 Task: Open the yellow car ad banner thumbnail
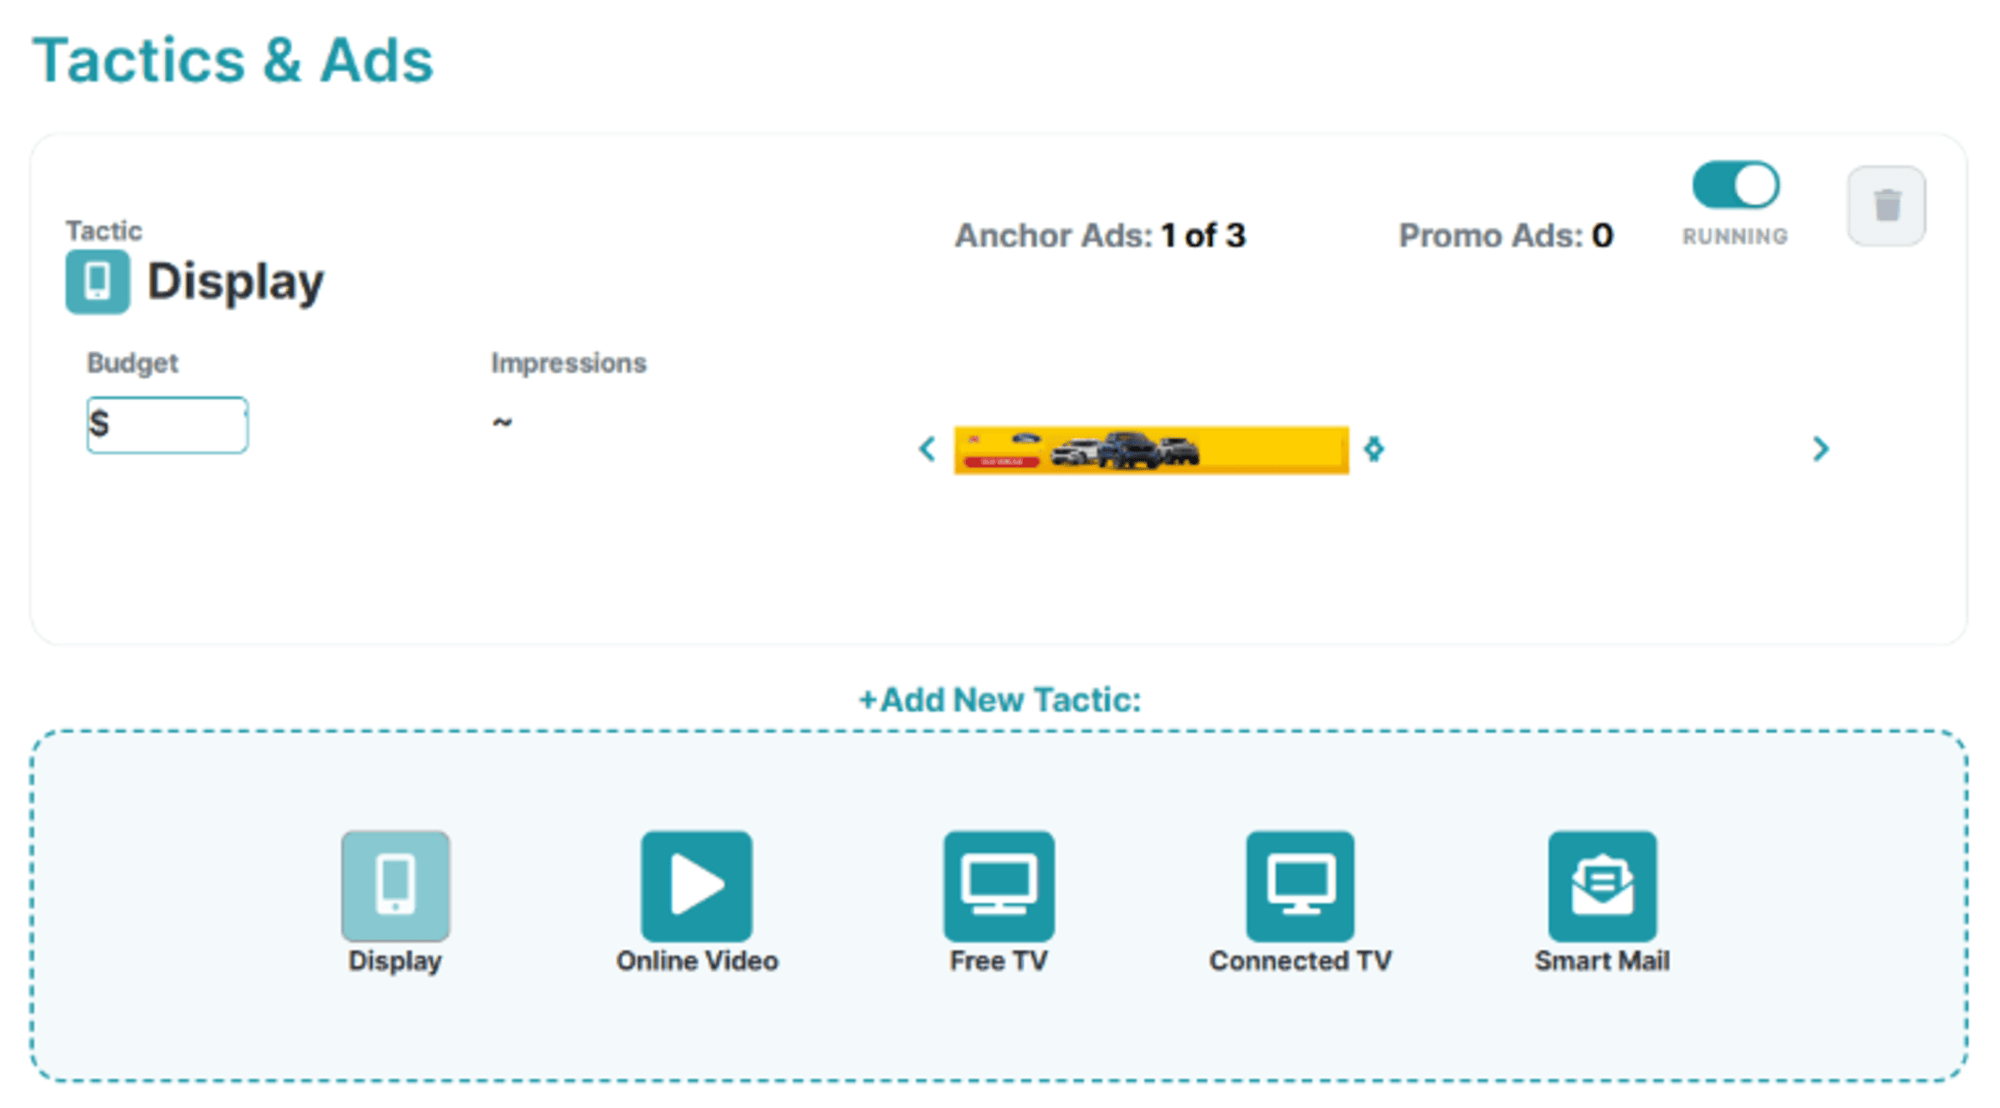tap(1150, 450)
